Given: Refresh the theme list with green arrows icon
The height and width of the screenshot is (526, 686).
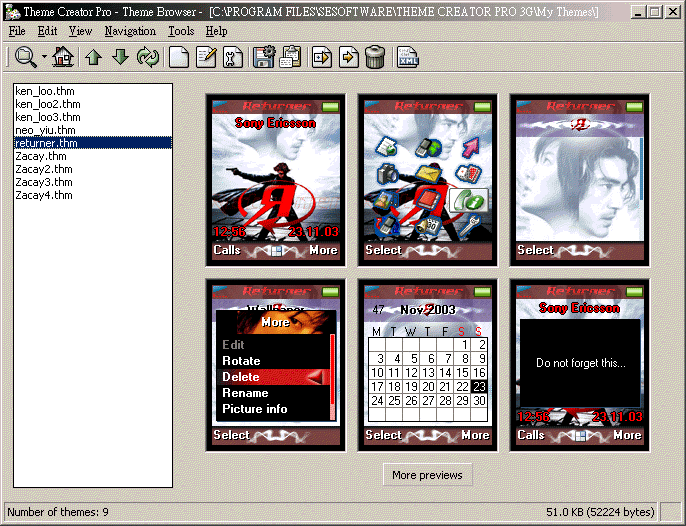Looking at the screenshot, I should click(147, 57).
